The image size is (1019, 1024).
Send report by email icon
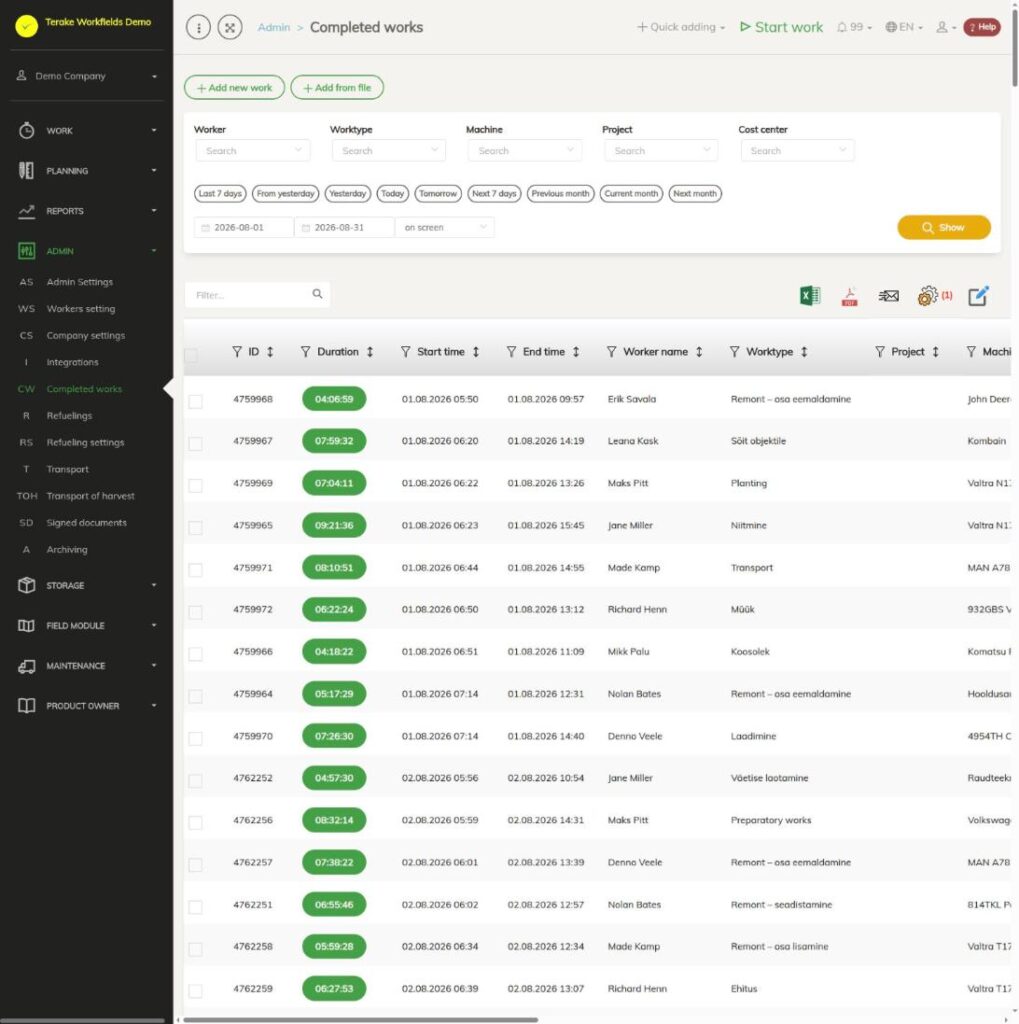tap(888, 296)
